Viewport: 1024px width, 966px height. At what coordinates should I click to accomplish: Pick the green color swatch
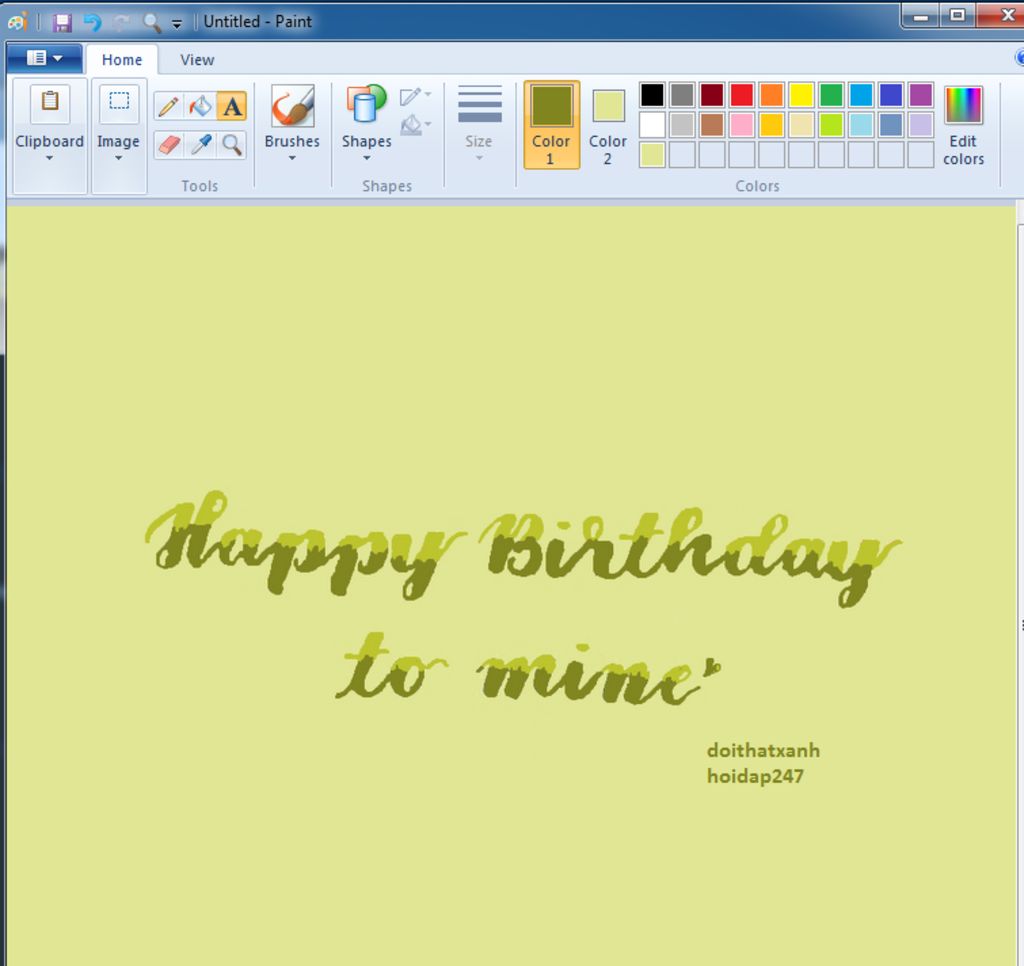click(831, 95)
